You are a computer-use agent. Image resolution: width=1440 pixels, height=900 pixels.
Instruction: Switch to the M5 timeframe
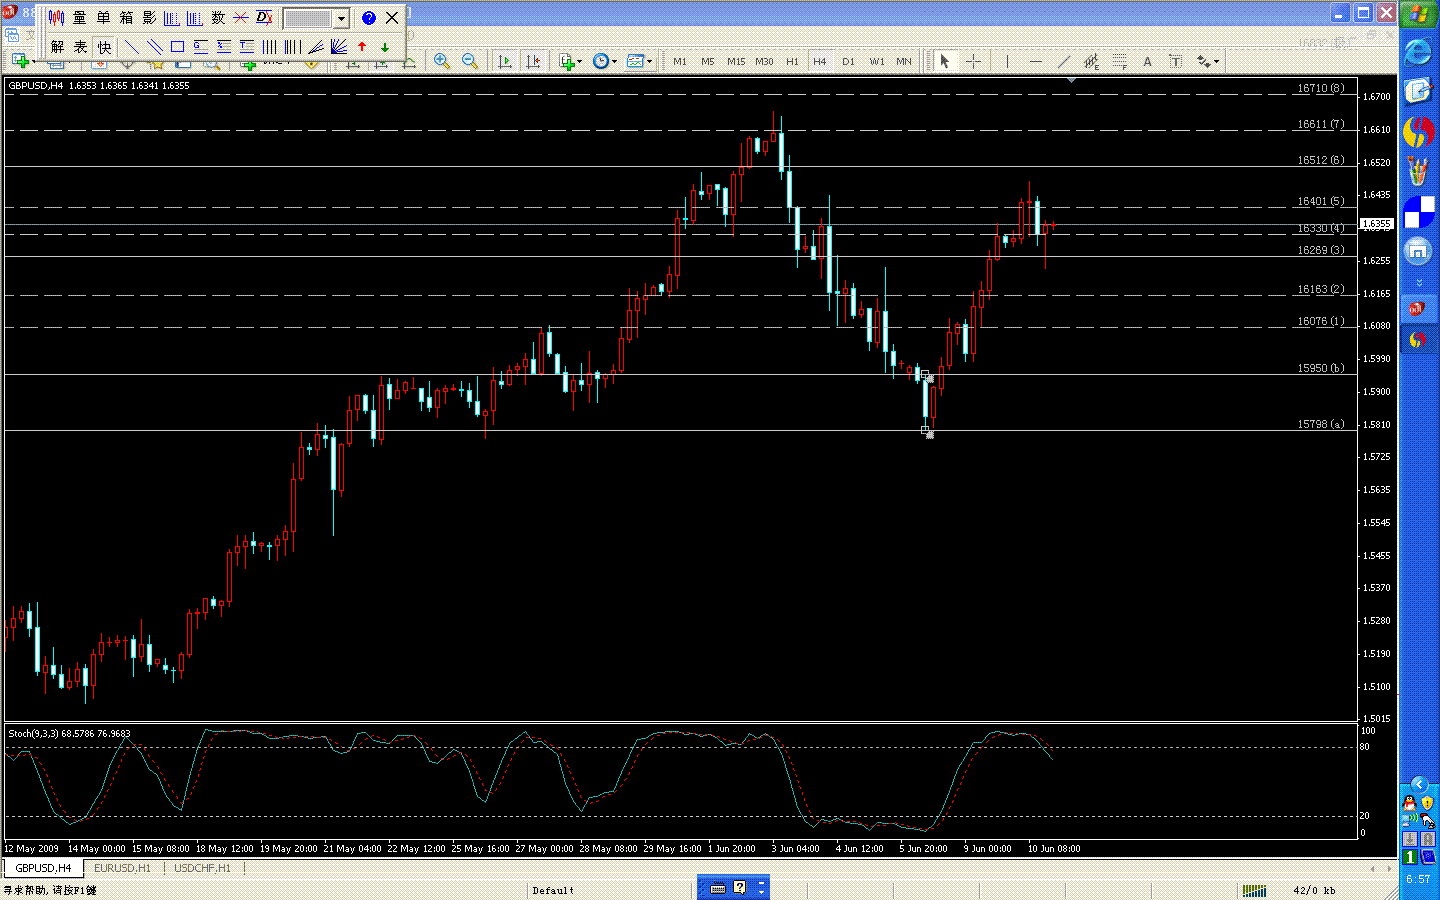pyautogui.click(x=708, y=61)
